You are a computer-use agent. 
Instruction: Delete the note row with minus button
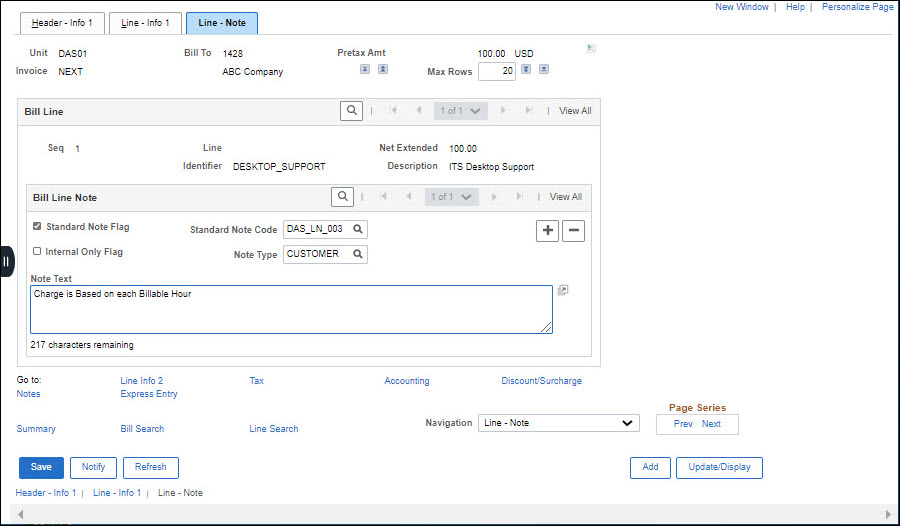tap(573, 231)
